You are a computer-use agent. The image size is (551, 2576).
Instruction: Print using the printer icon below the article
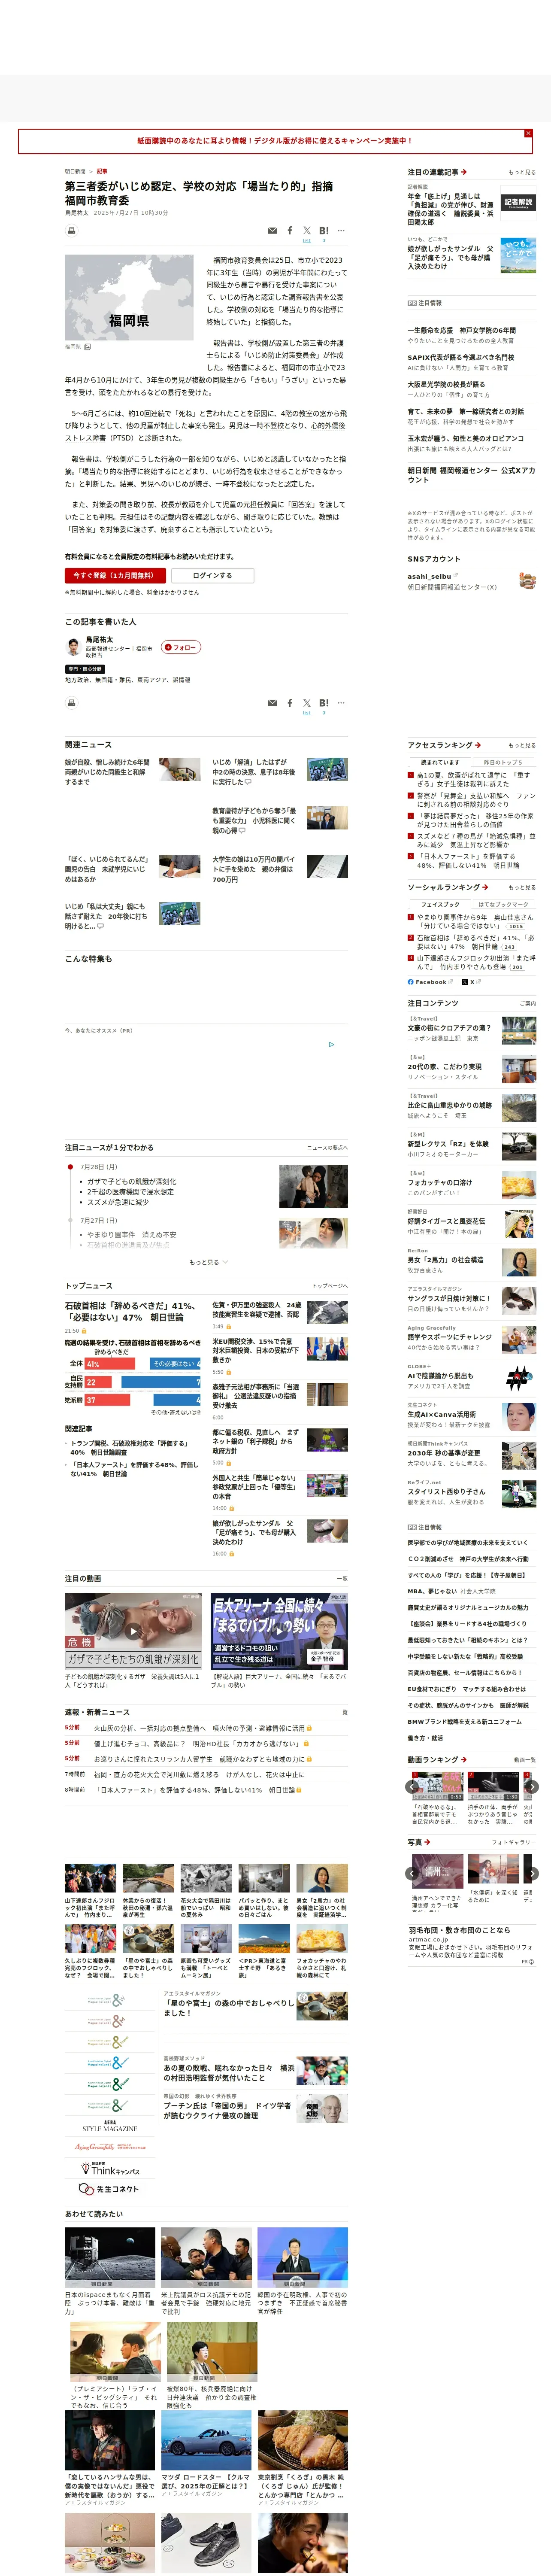click(x=71, y=703)
